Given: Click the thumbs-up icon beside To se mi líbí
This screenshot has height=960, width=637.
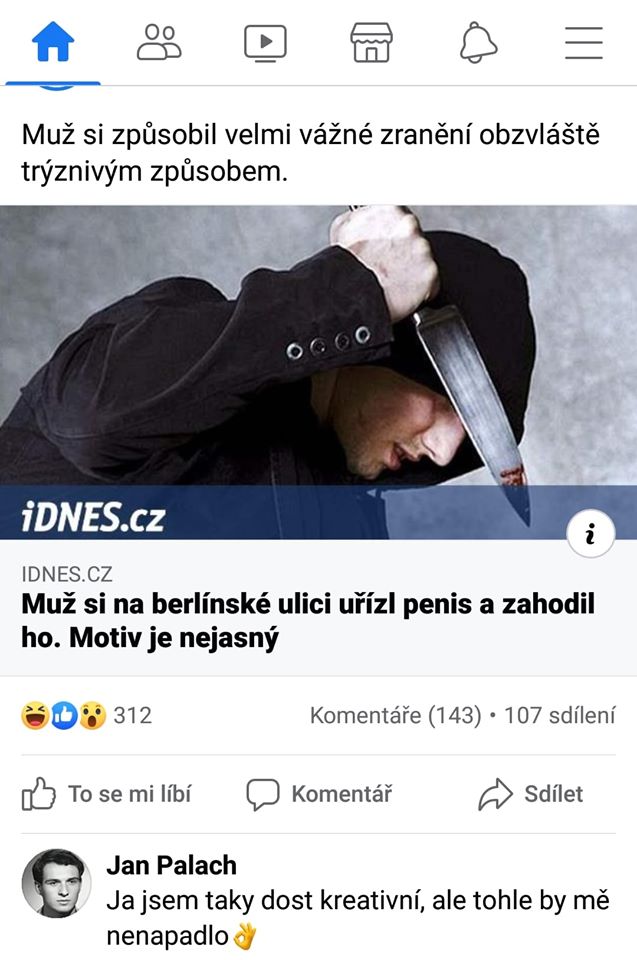Looking at the screenshot, I should pyautogui.click(x=39, y=793).
